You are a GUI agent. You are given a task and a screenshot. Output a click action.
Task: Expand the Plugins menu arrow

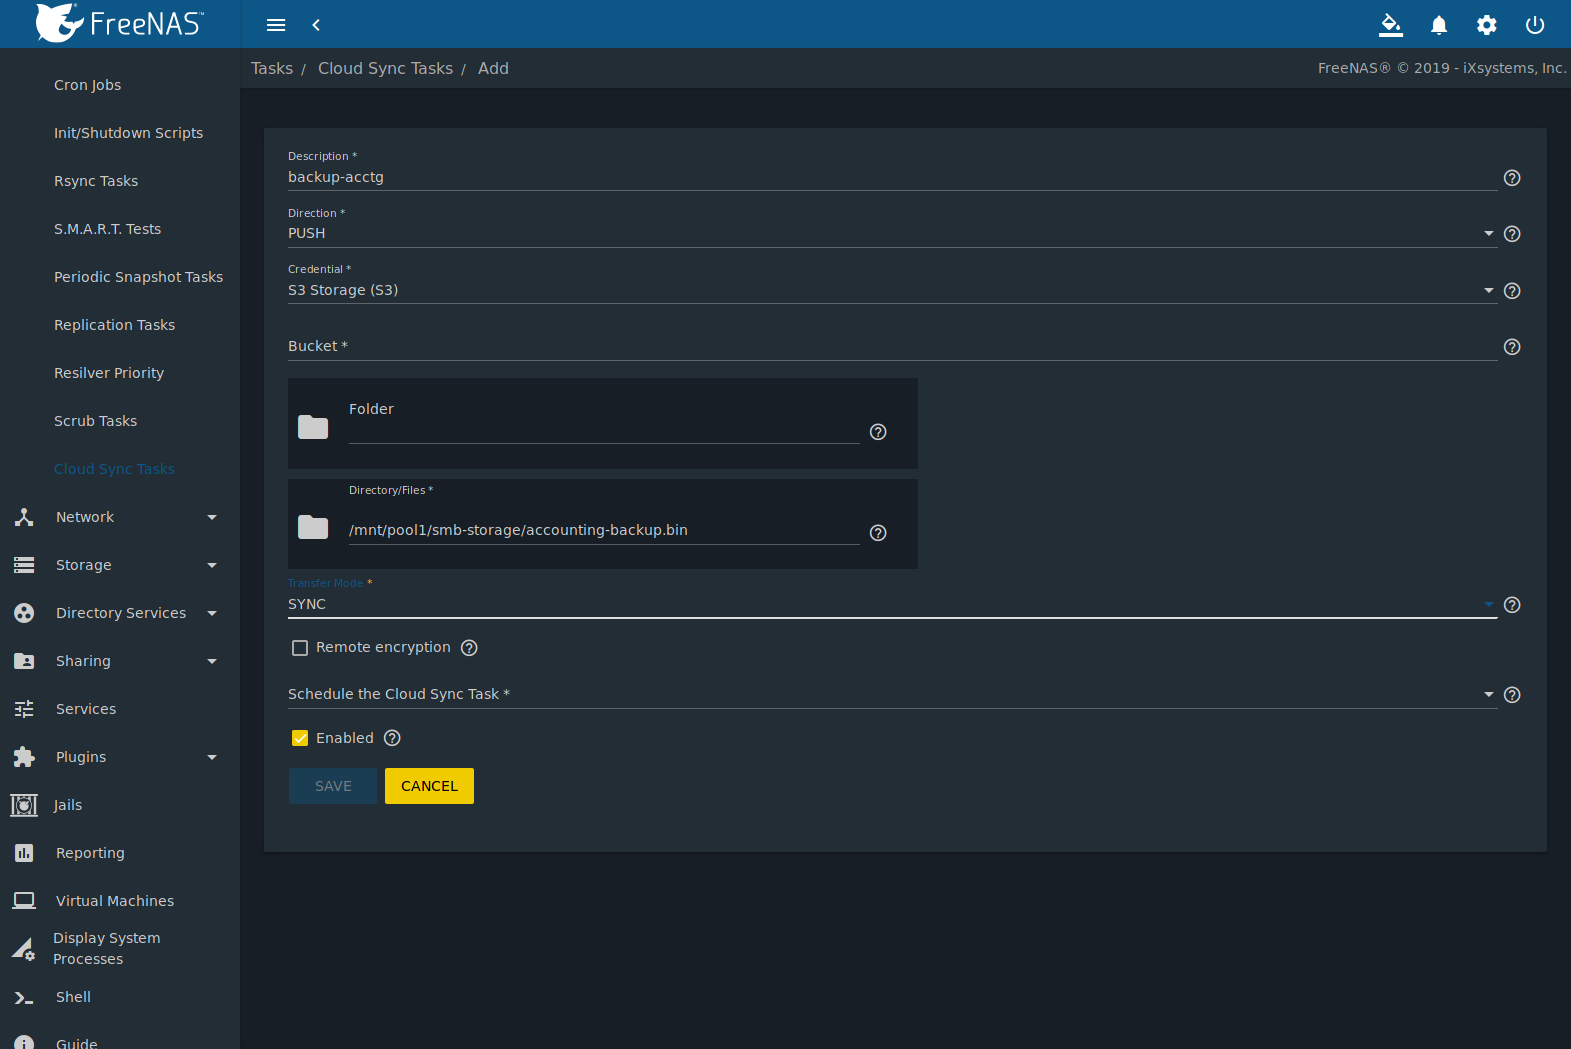click(x=212, y=757)
